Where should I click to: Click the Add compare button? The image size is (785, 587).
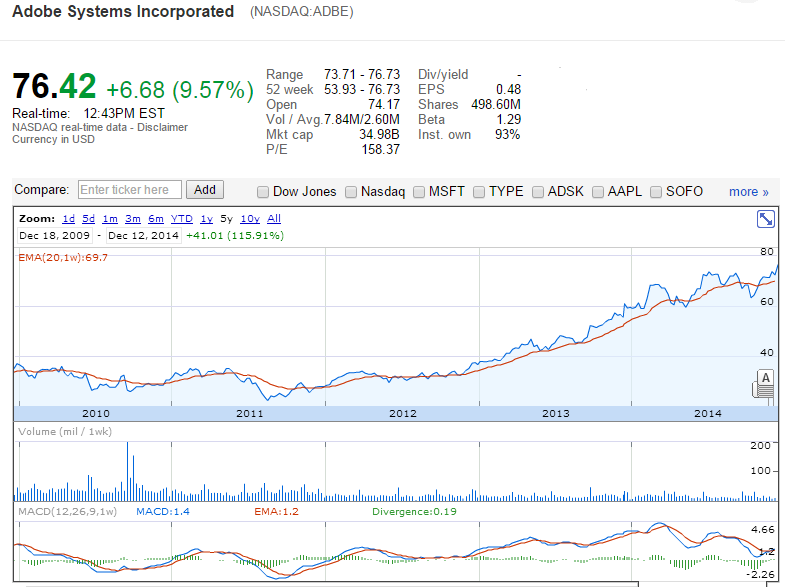click(x=205, y=190)
